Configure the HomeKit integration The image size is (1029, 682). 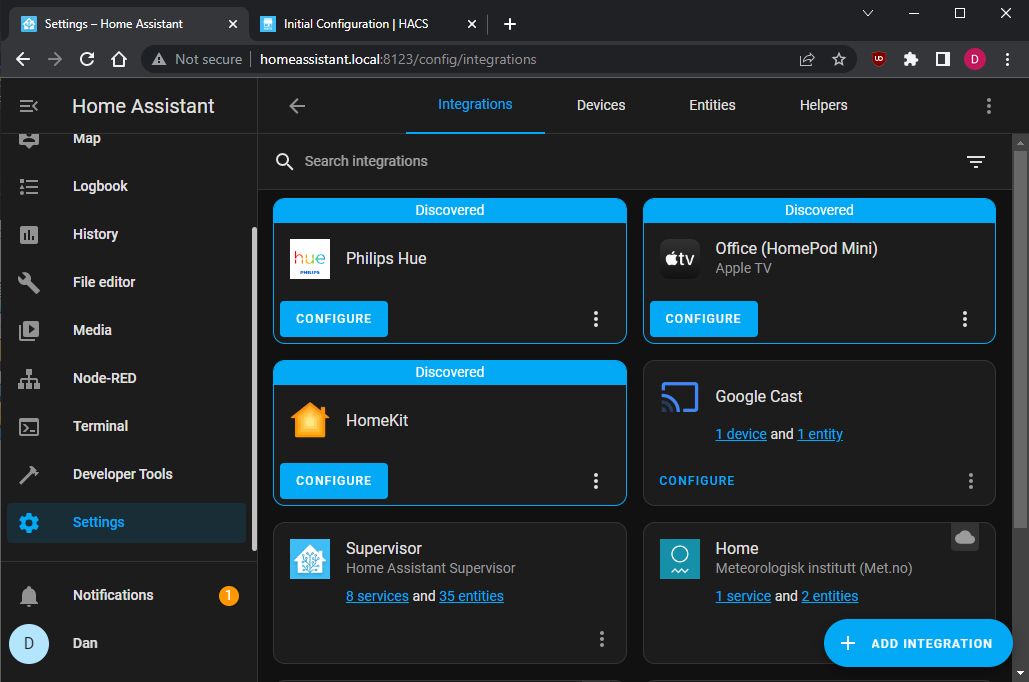[x=334, y=481]
